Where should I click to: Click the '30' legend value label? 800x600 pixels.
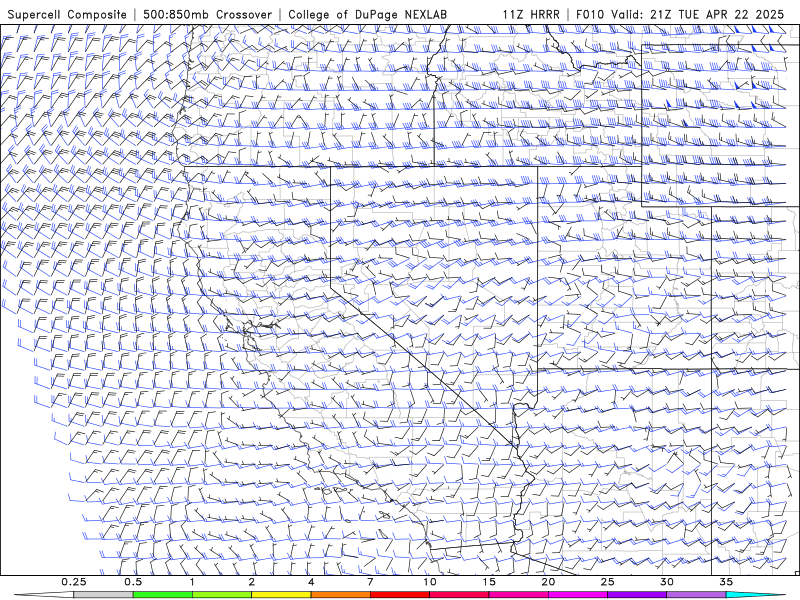coord(667,582)
